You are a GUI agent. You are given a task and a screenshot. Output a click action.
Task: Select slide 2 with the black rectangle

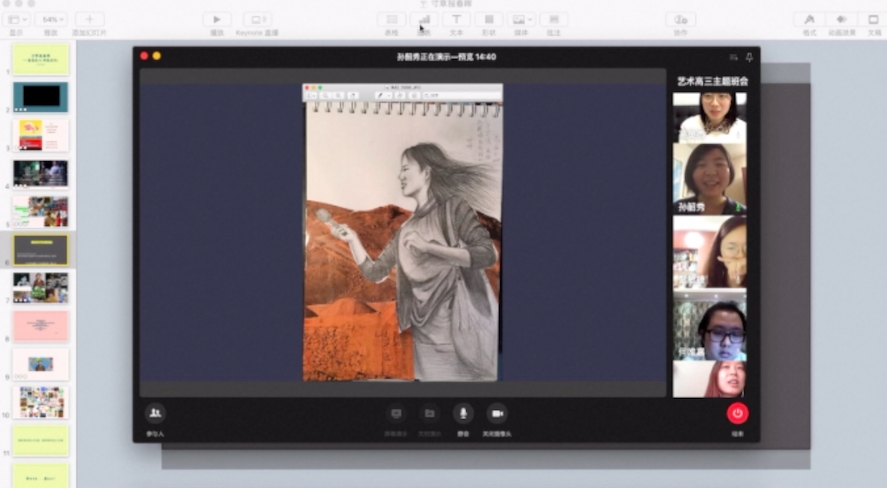(x=41, y=97)
